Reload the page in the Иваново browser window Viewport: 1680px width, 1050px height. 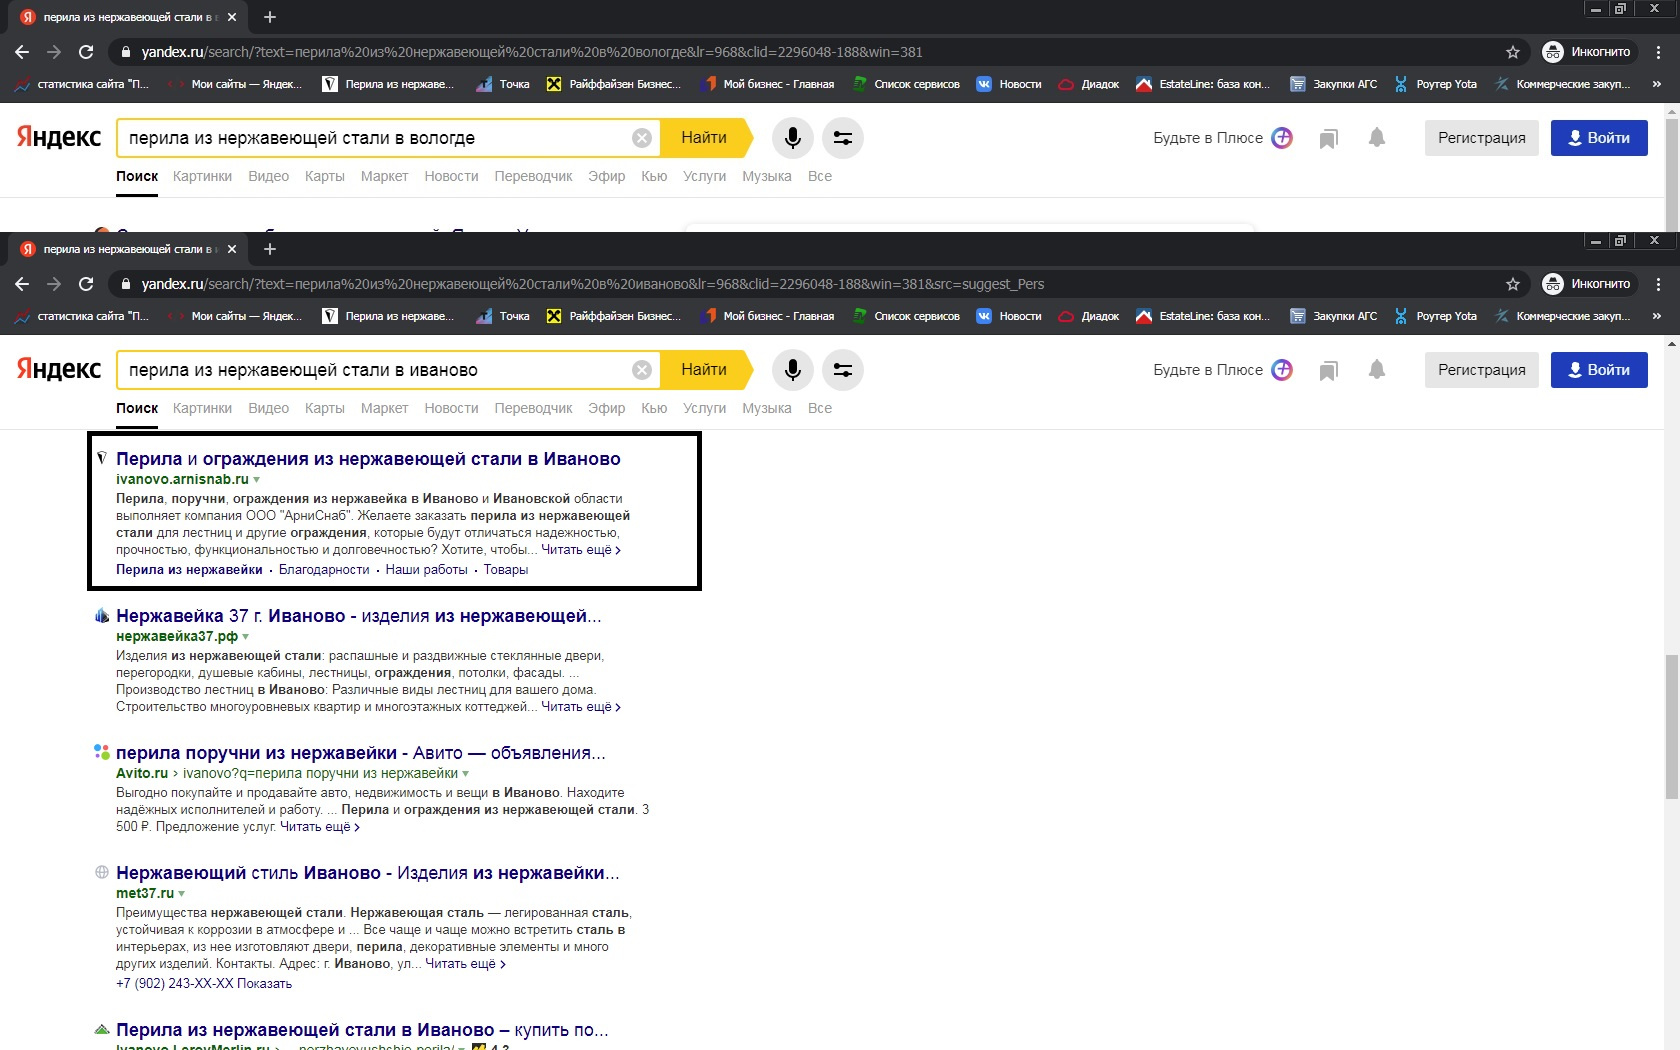(86, 284)
